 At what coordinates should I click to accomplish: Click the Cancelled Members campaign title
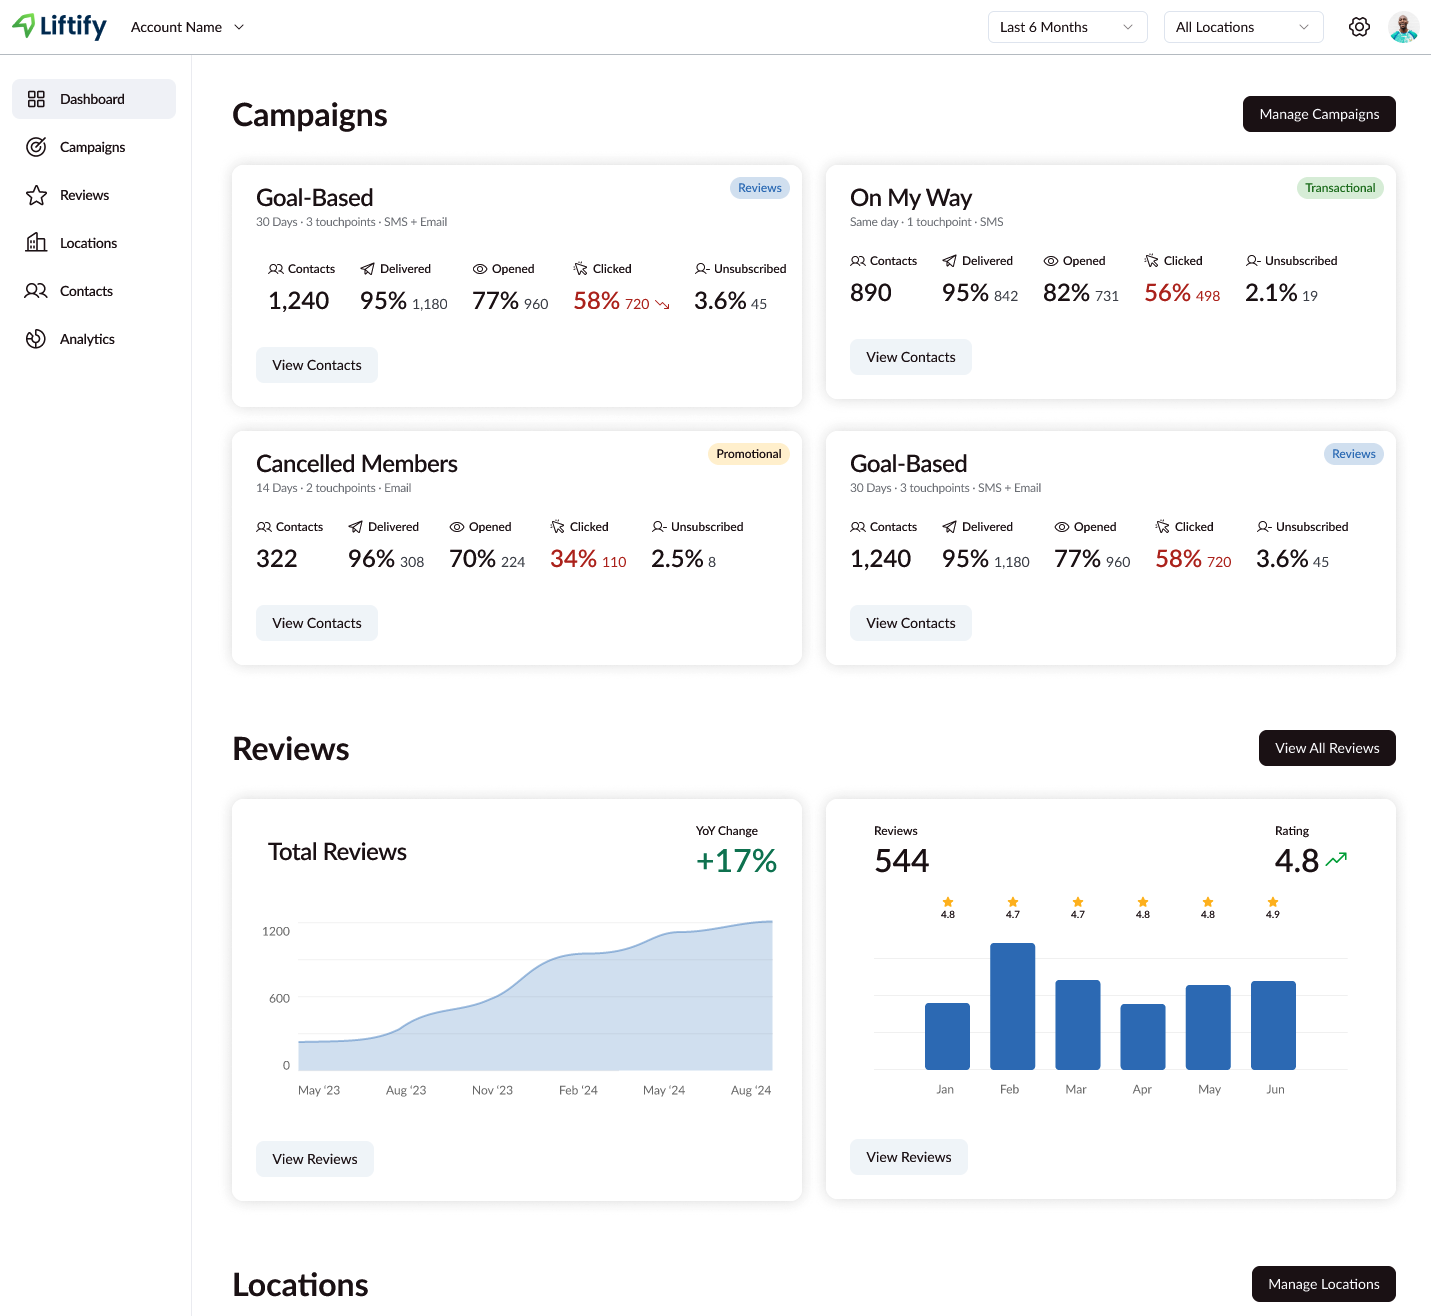357,464
